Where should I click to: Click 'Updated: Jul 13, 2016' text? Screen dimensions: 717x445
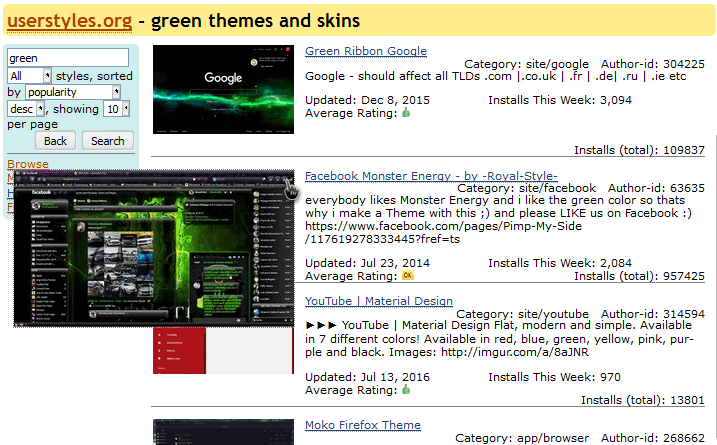pyautogui.click(x=367, y=377)
